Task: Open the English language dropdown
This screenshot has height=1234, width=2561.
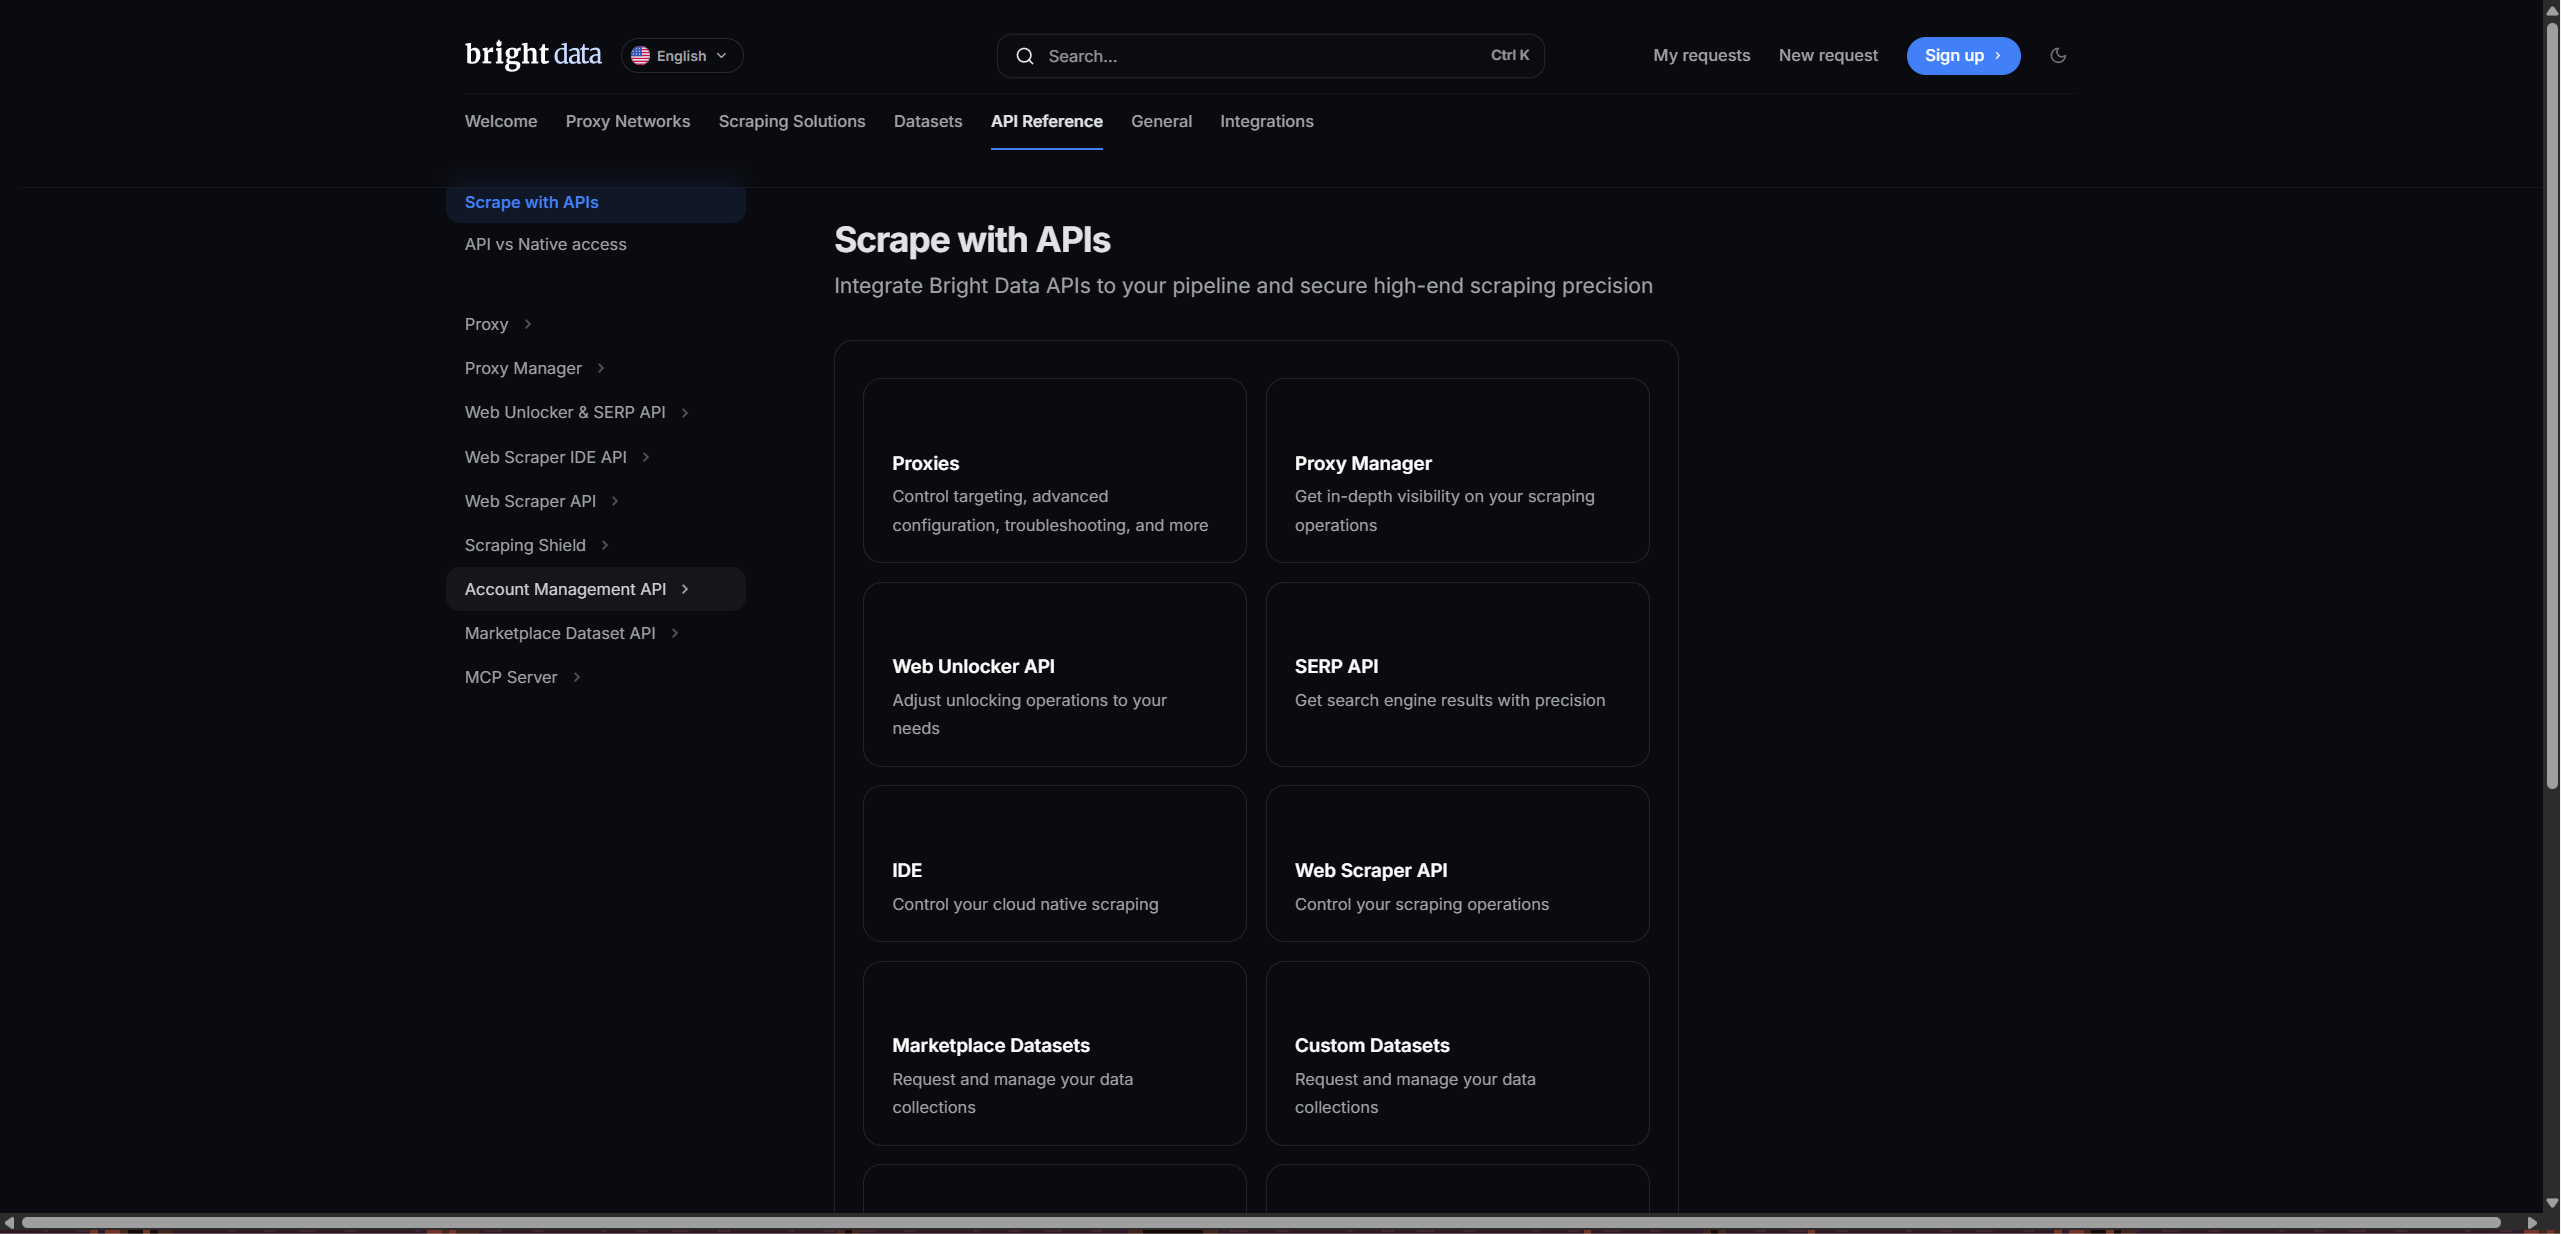Action: point(682,56)
